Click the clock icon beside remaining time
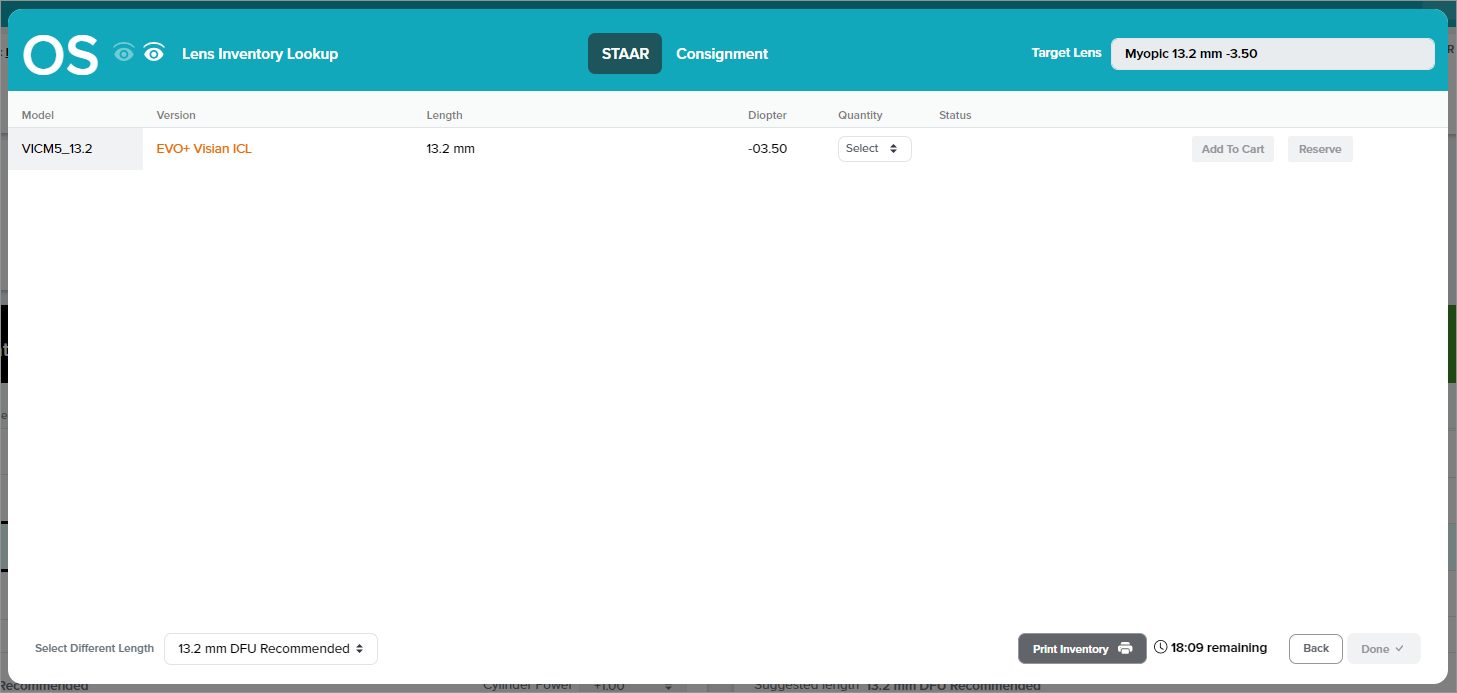Viewport: 1457px width, 693px height. (1160, 648)
